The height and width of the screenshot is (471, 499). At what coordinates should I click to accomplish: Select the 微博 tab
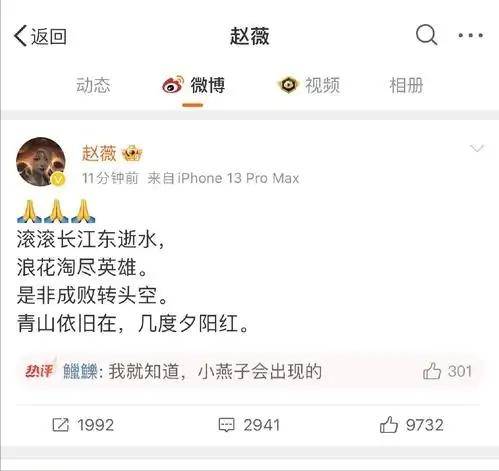tap(193, 85)
